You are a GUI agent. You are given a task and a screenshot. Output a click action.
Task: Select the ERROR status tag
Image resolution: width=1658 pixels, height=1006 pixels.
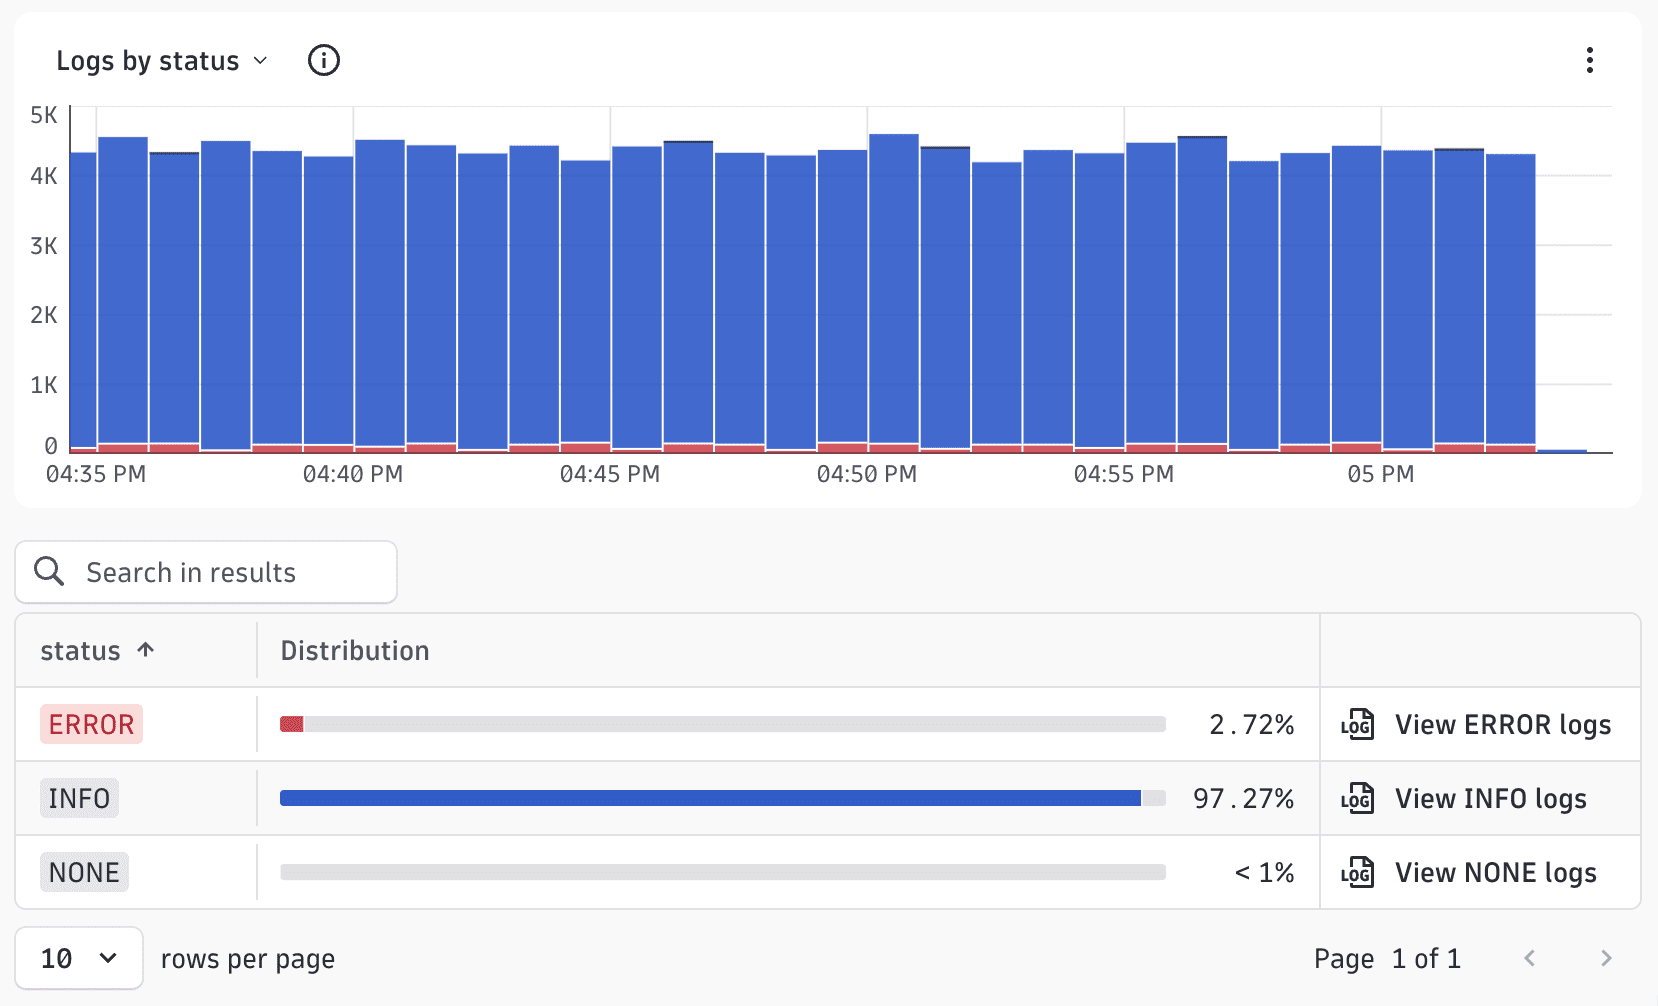coord(91,724)
